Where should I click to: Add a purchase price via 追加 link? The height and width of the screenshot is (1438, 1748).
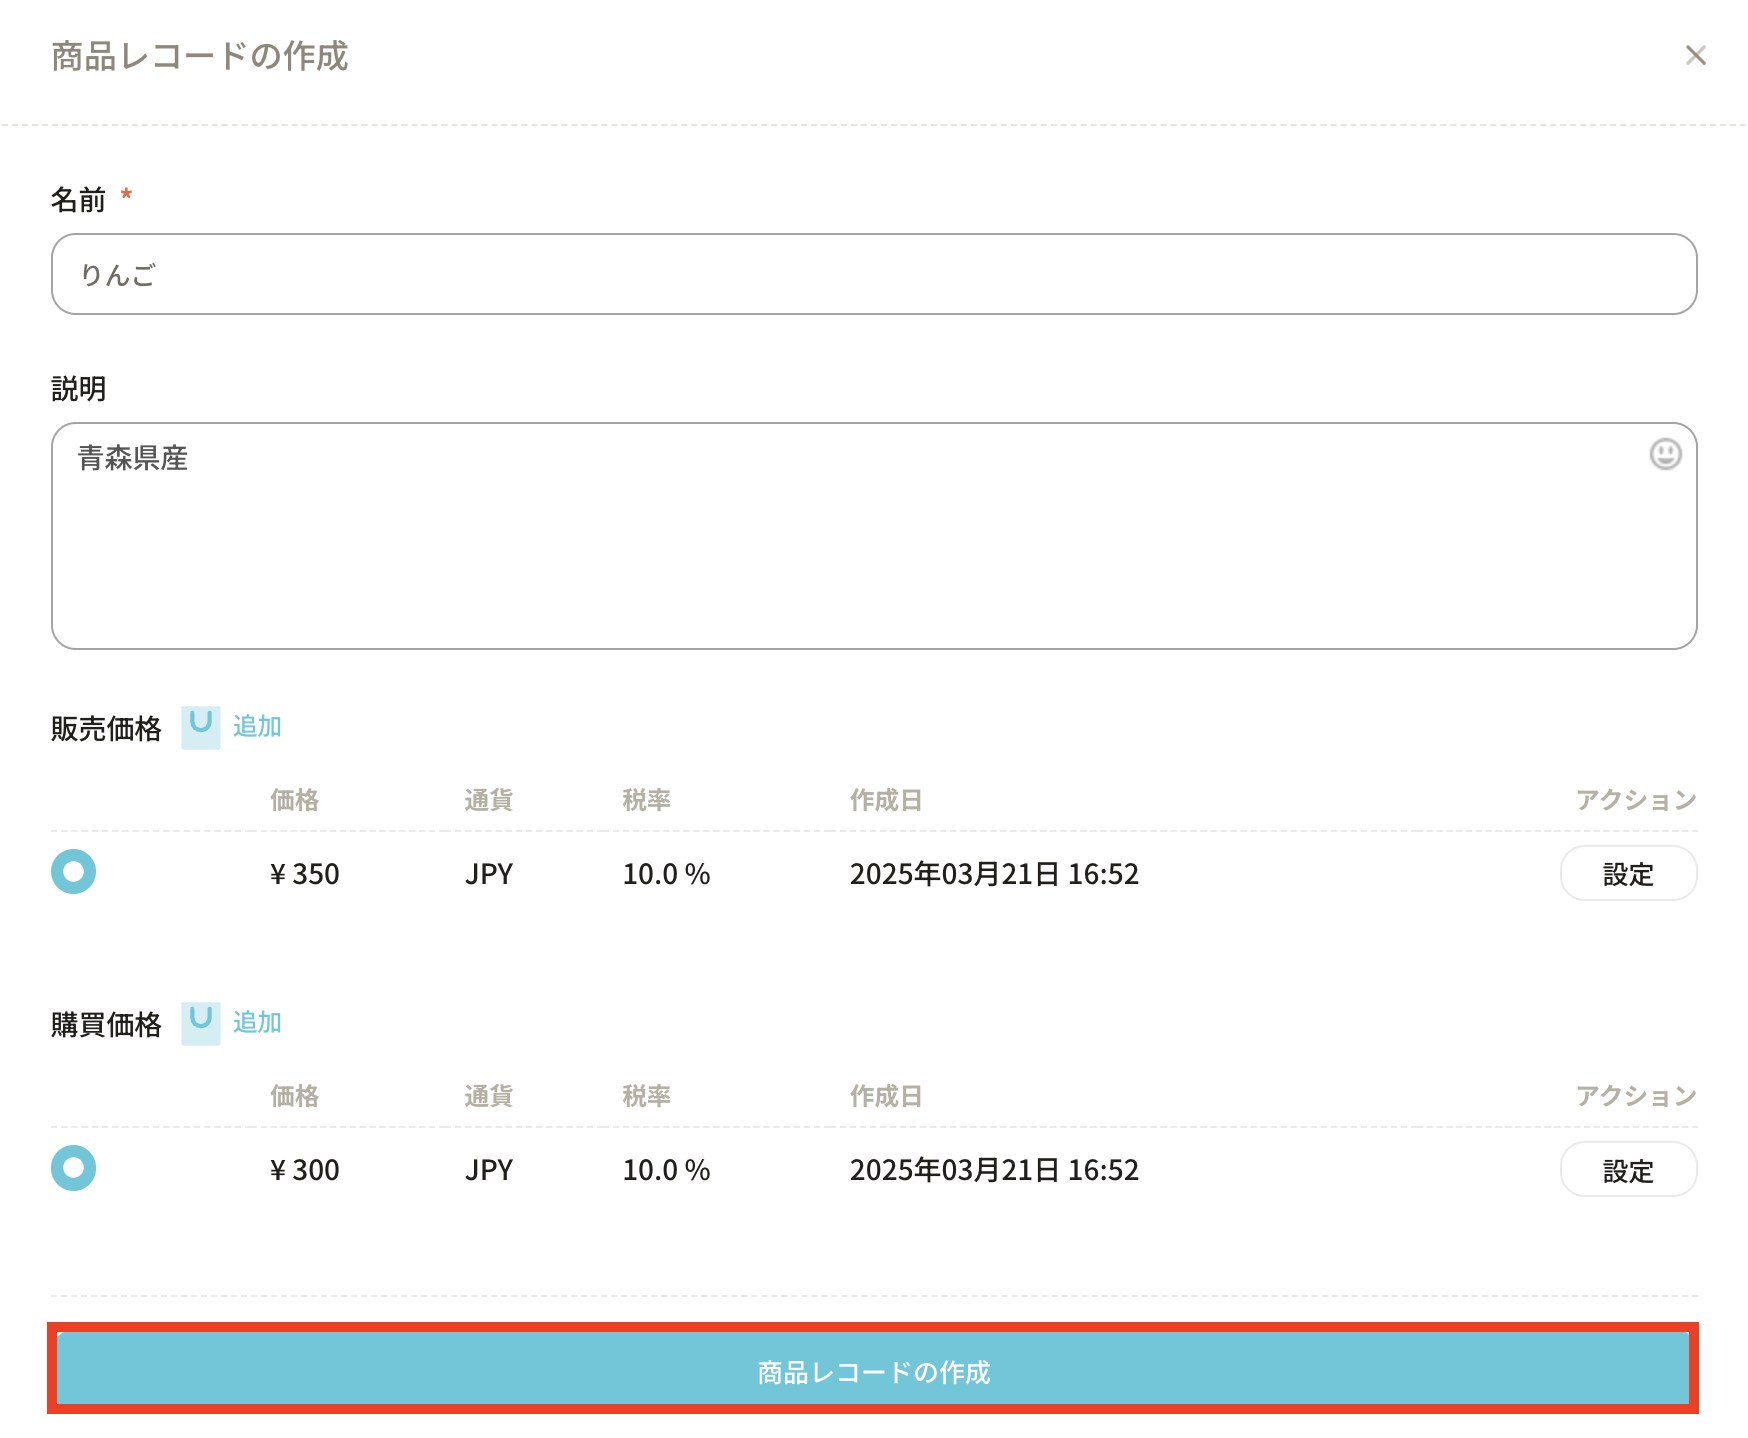pyautogui.click(x=257, y=1022)
